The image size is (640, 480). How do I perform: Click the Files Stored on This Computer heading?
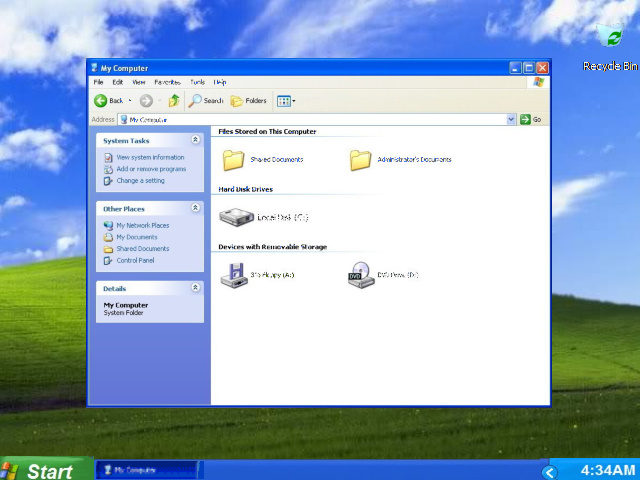point(267,131)
